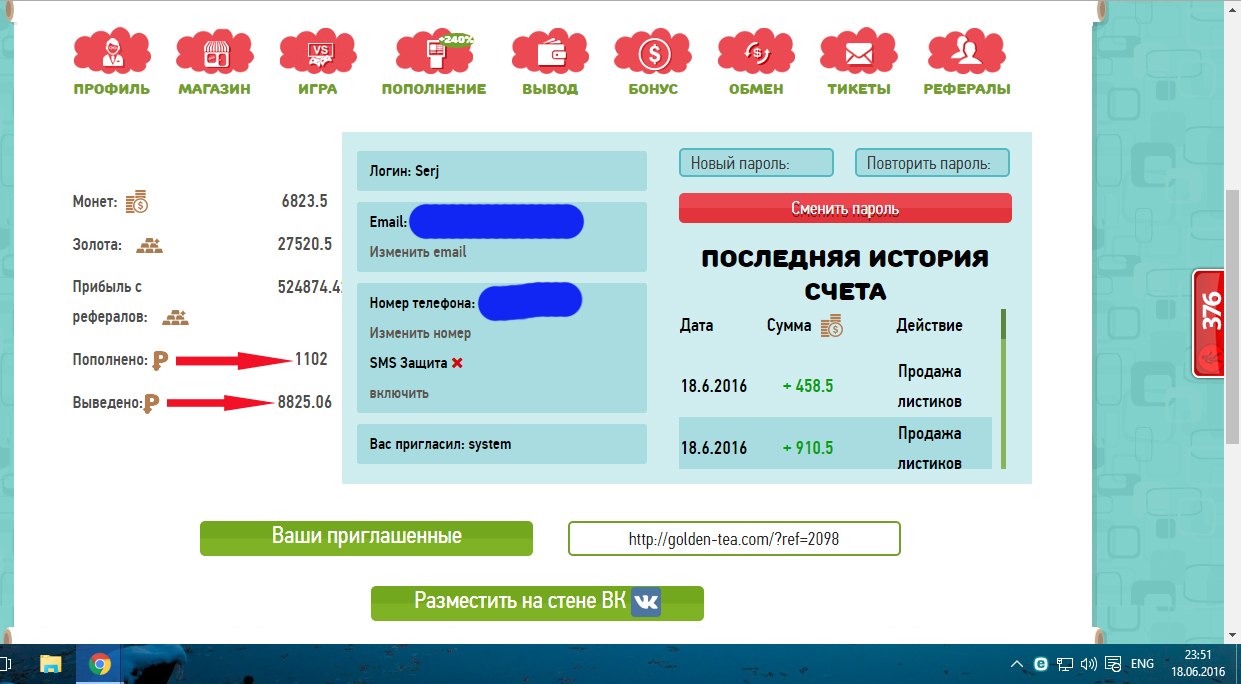The width and height of the screenshot is (1241, 684).
Task: Click the МАГАЗИН menu label
Action: [214, 89]
